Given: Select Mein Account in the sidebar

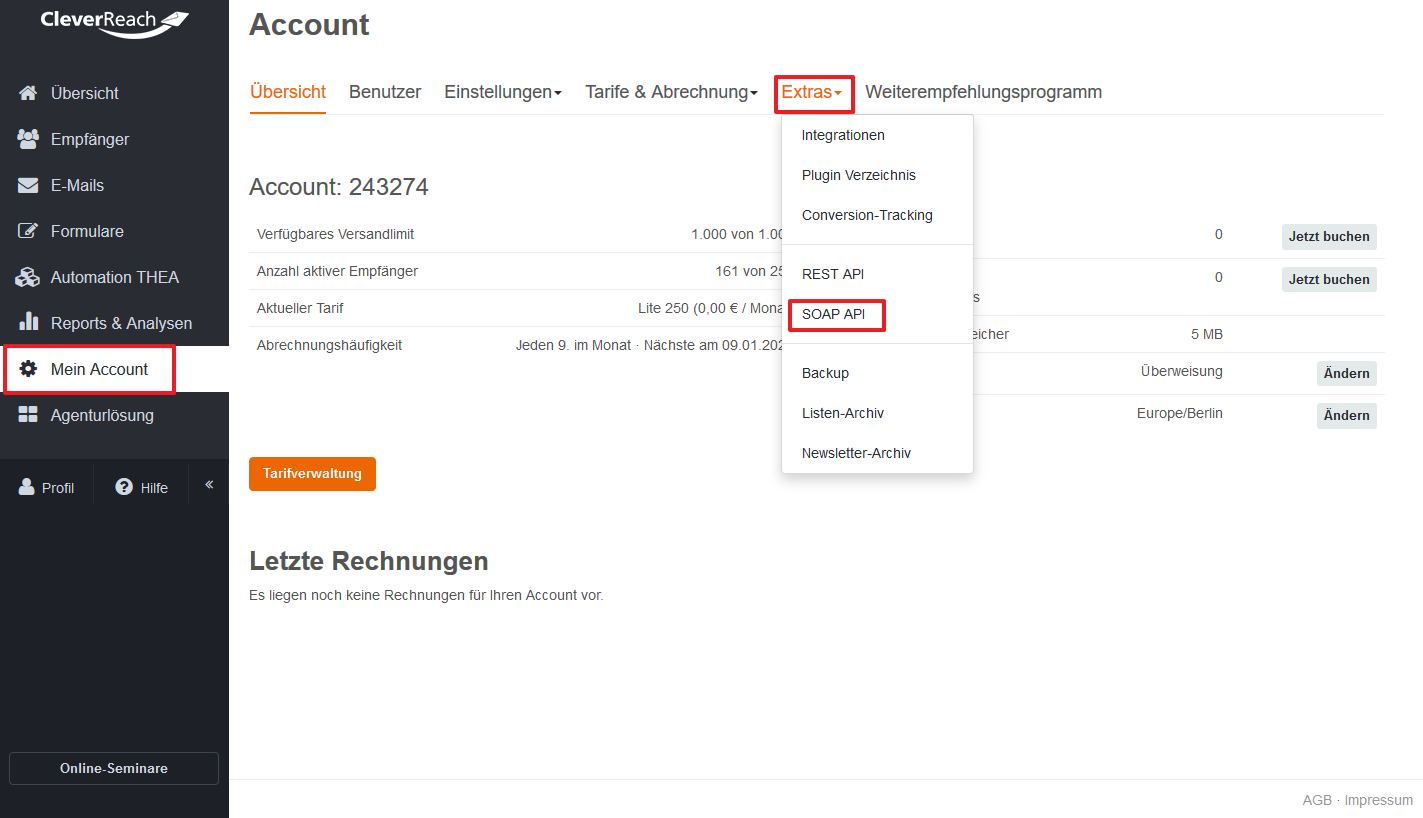Looking at the screenshot, I should [x=114, y=369].
